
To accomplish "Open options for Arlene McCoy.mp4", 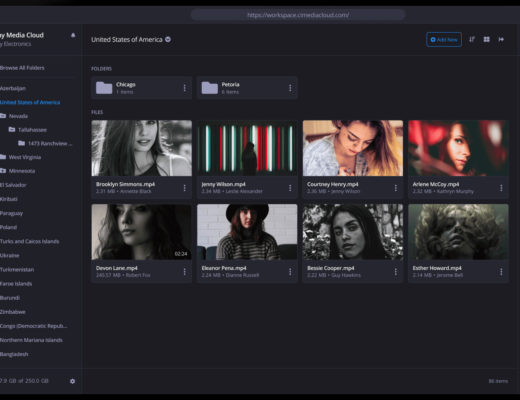I will [501, 188].
